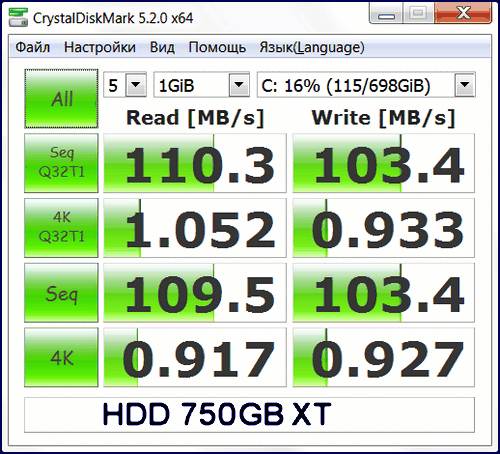The width and height of the screenshot is (500, 454).
Task: Open the Настройки menu
Action: click(100, 47)
